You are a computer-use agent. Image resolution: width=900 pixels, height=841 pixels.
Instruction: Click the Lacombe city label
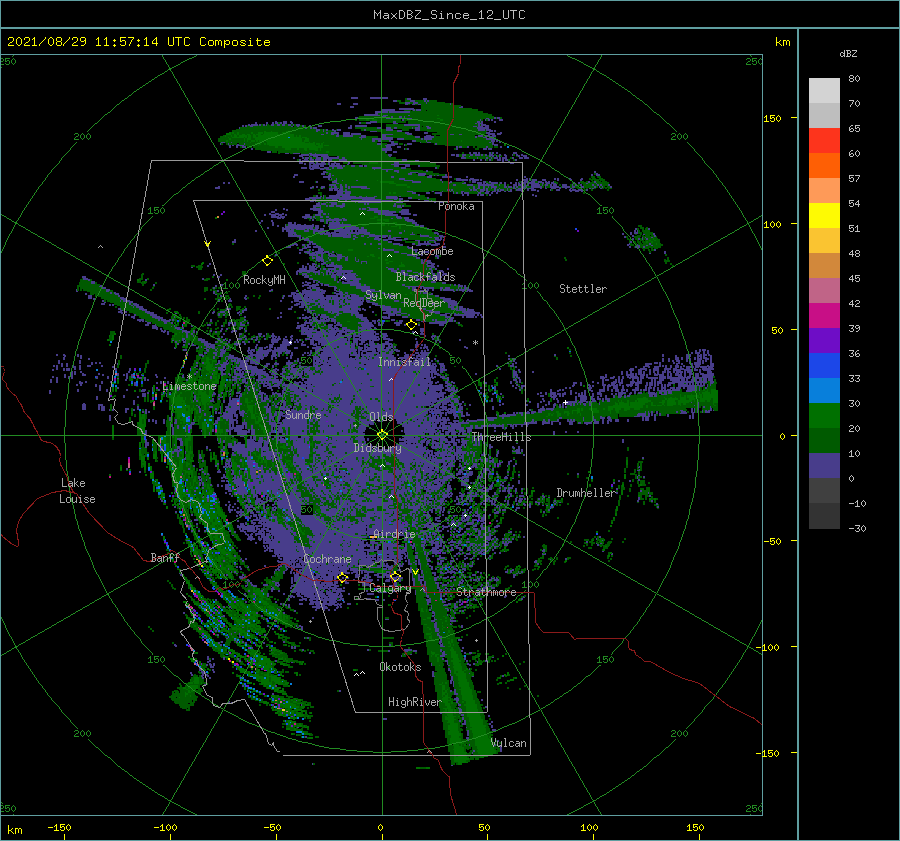click(x=432, y=251)
